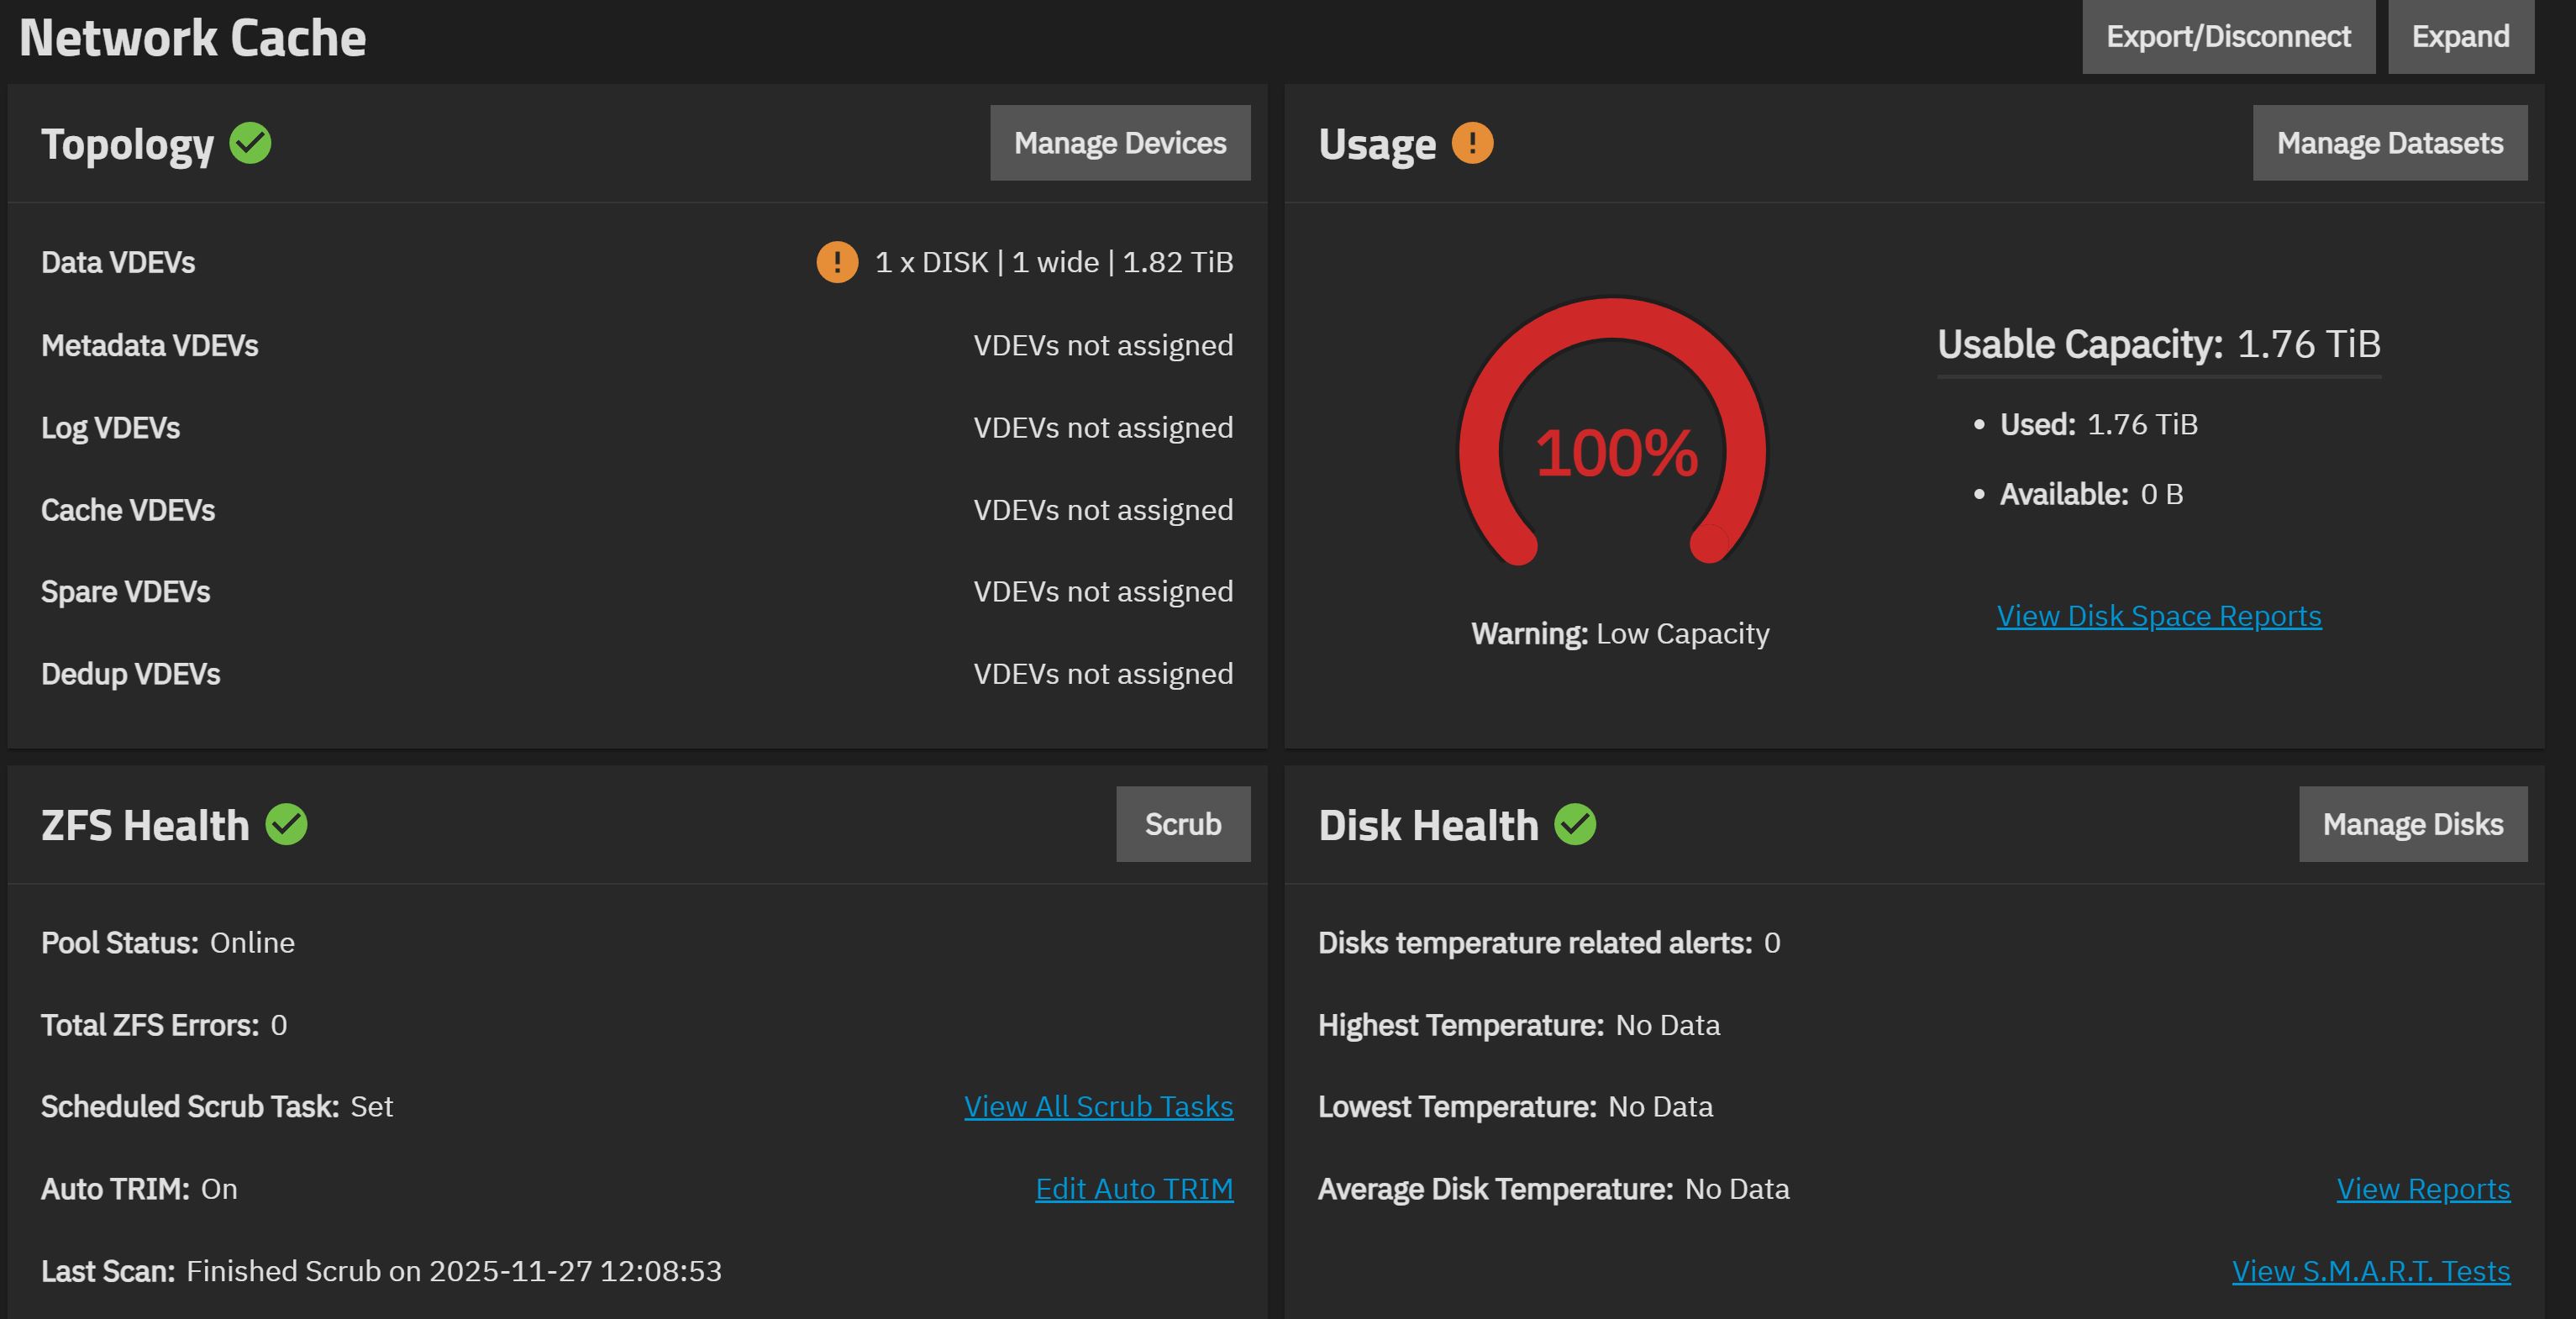Open the View S.M.A.R.T. Tests link

tap(2370, 1271)
